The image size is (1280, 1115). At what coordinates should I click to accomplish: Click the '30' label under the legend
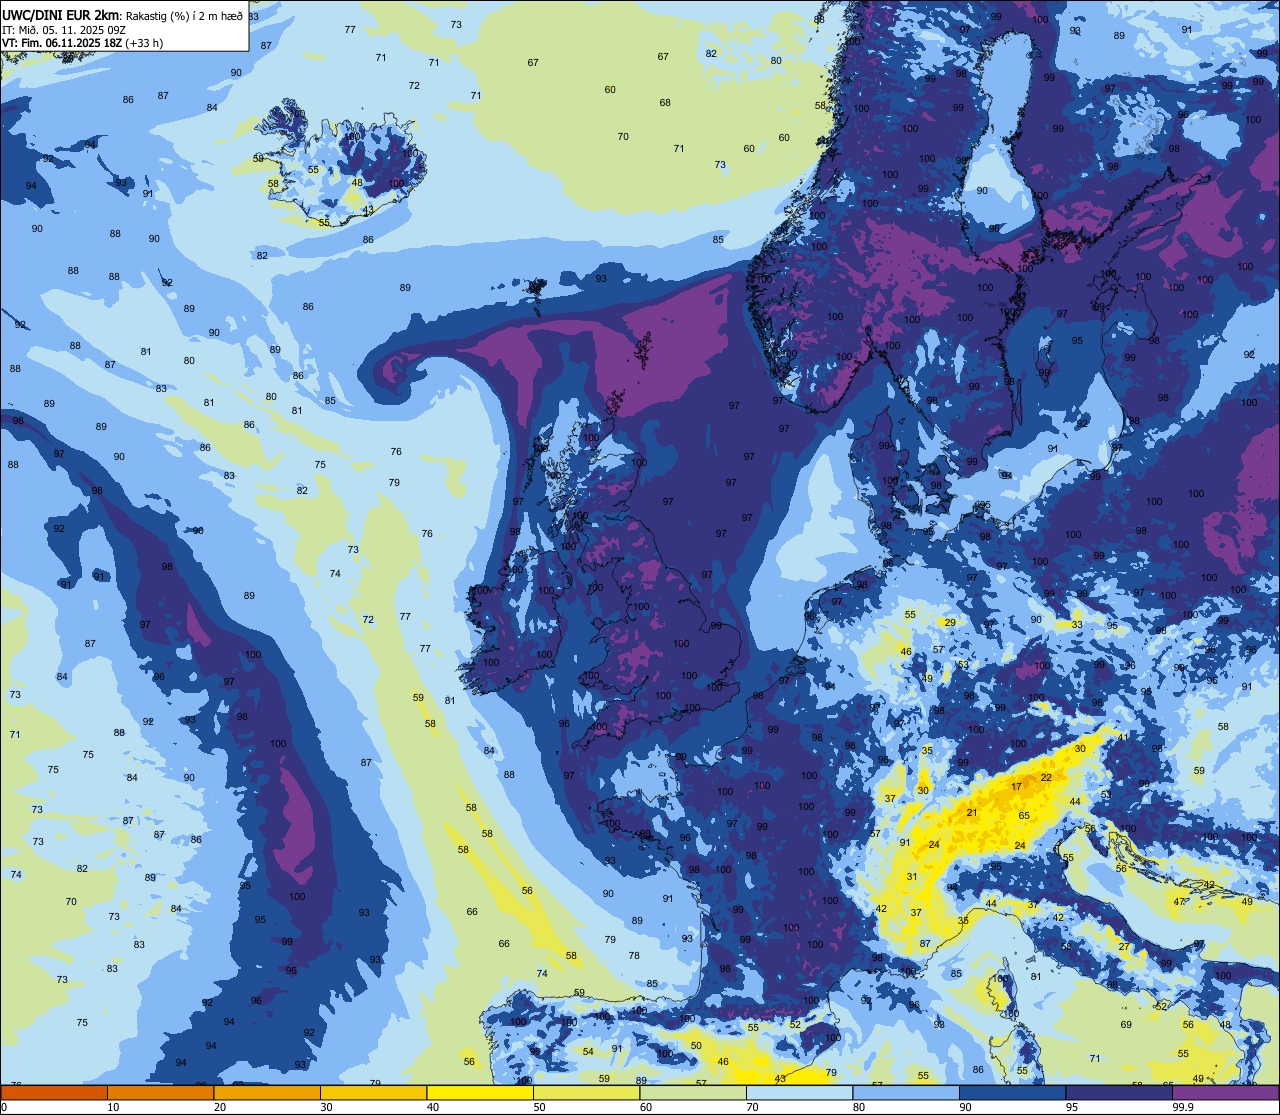point(326,1107)
